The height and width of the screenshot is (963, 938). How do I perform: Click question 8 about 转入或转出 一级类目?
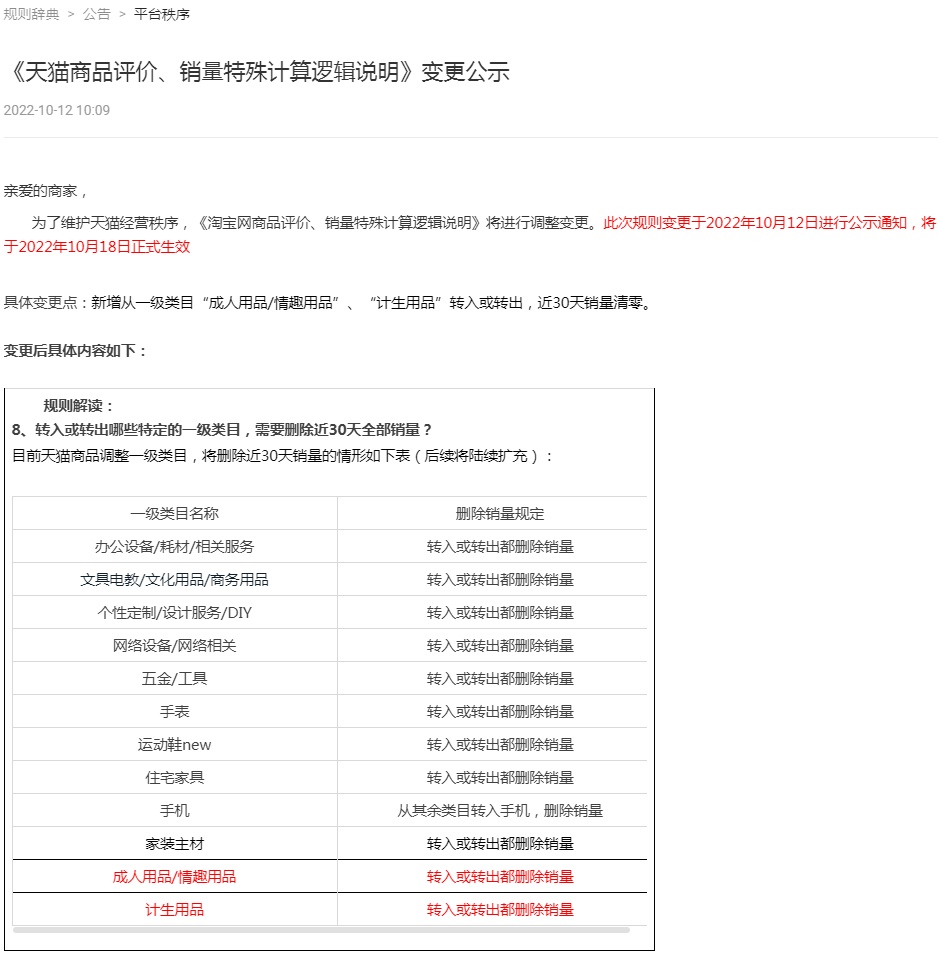click(x=222, y=430)
